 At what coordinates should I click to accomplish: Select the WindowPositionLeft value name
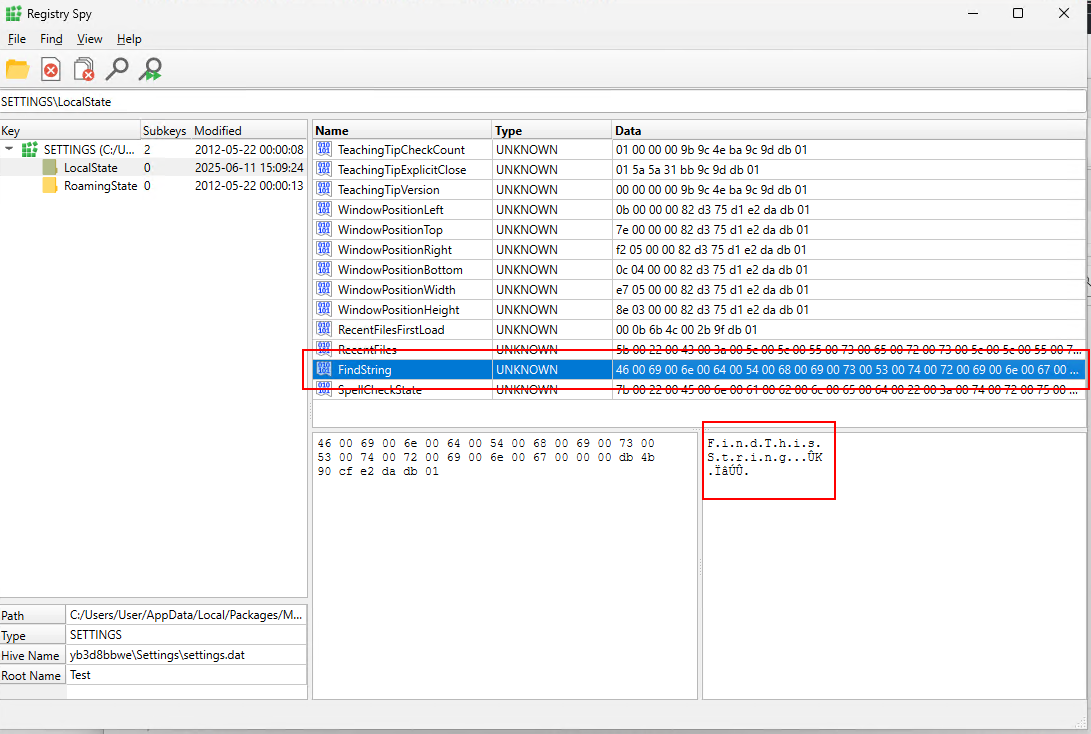[x=390, y=209]
